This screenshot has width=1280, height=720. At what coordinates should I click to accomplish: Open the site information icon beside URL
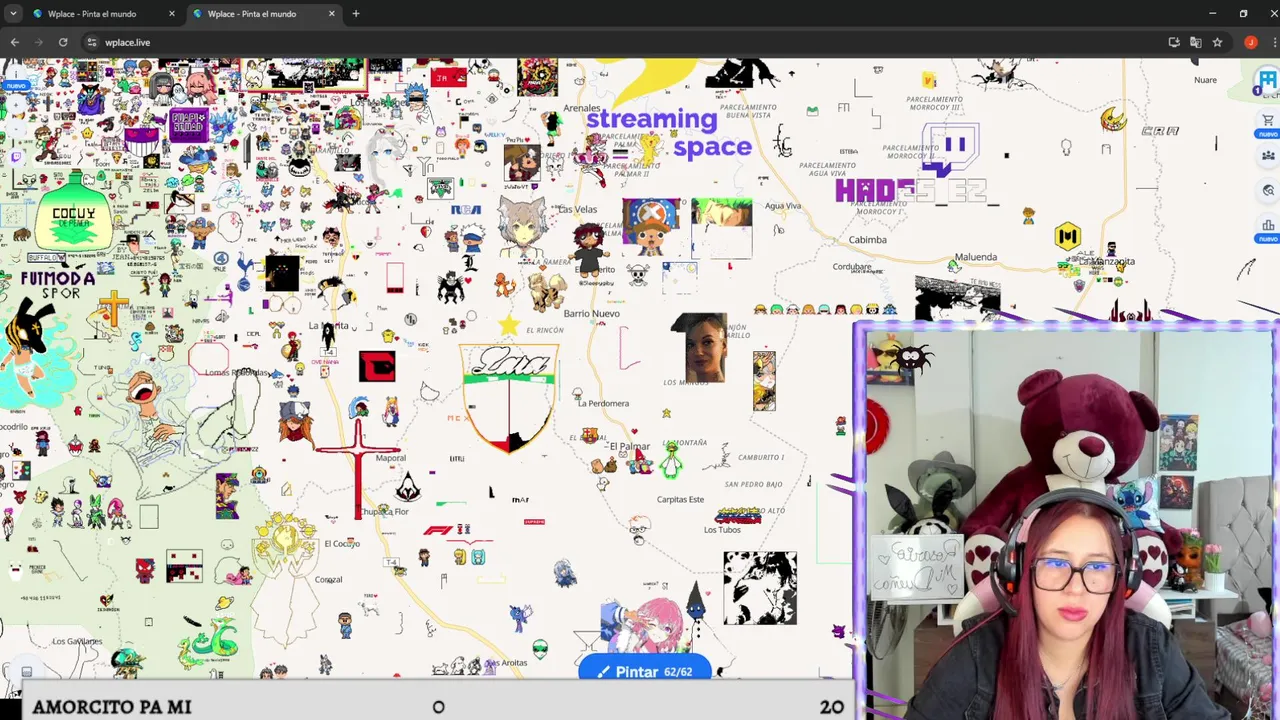point(91,42)
